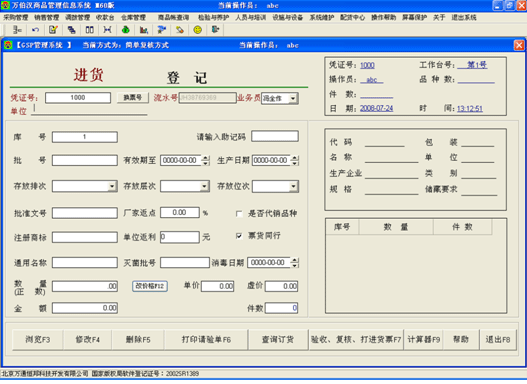Open the 操作帮助 menu
The width and height of the screenshot is (527, 384).
(x=383, y=17)
